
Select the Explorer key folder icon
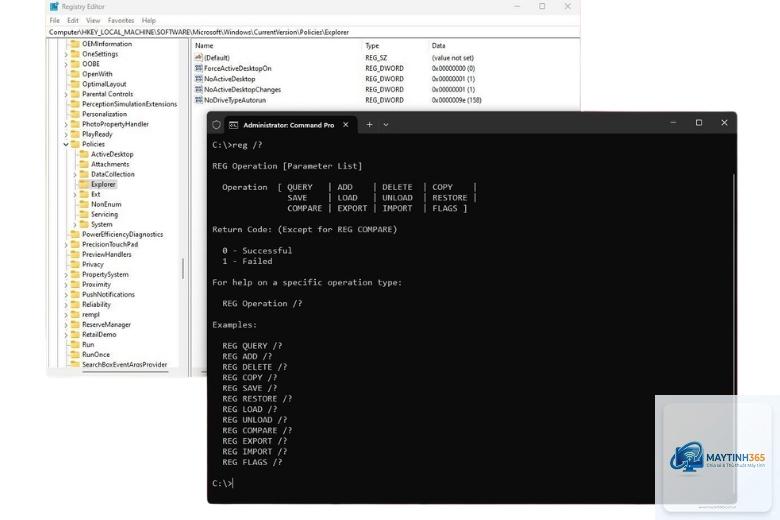tap(84, 184)
